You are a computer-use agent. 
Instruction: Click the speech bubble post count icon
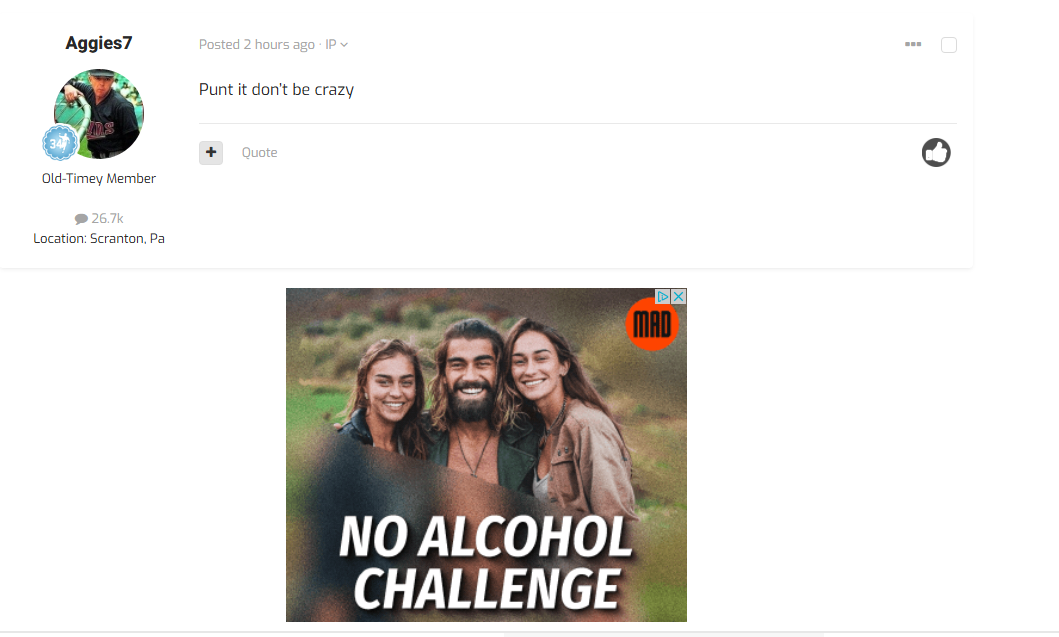(x=81, y=219)
